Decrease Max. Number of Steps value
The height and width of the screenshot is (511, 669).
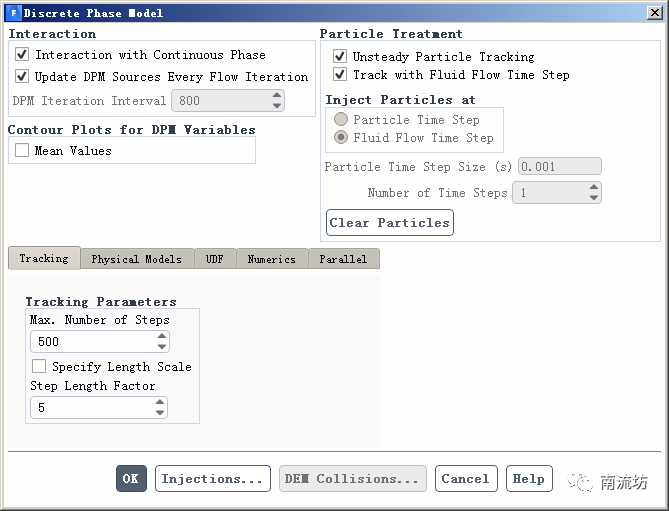point(160,346)
